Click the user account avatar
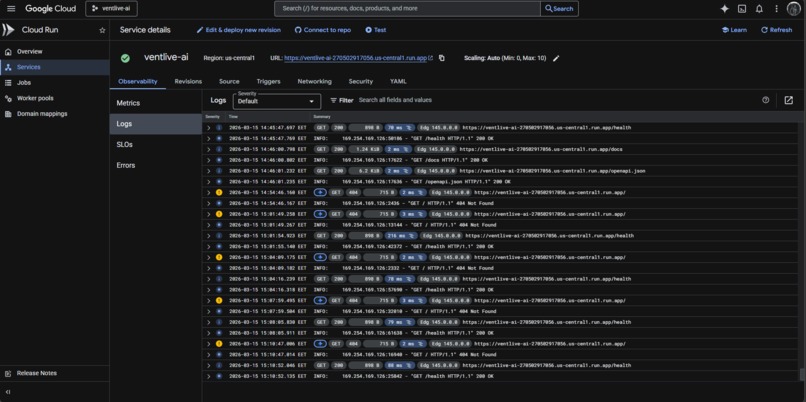The image size is (806, 402). [x=793, y=9]
